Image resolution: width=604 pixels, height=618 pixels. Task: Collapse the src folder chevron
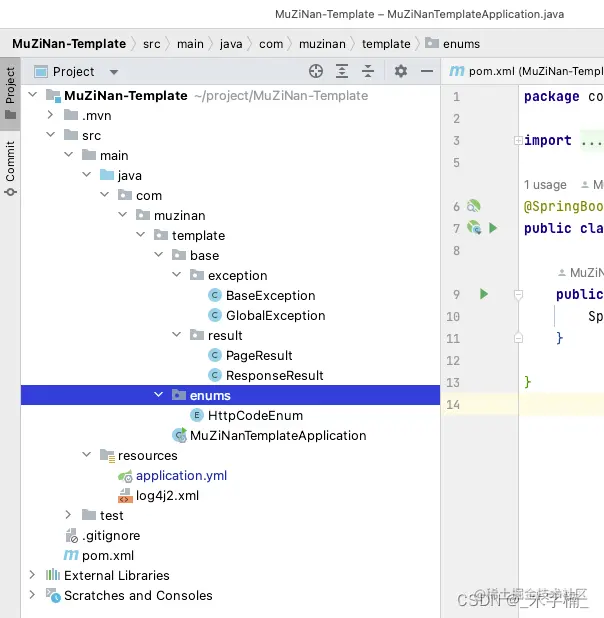pos(50,135)
